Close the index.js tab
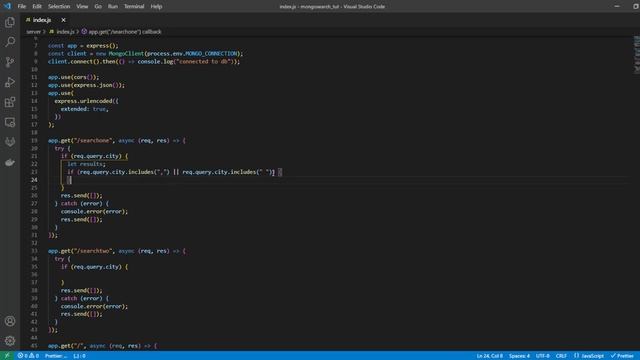 pos(63,20)
